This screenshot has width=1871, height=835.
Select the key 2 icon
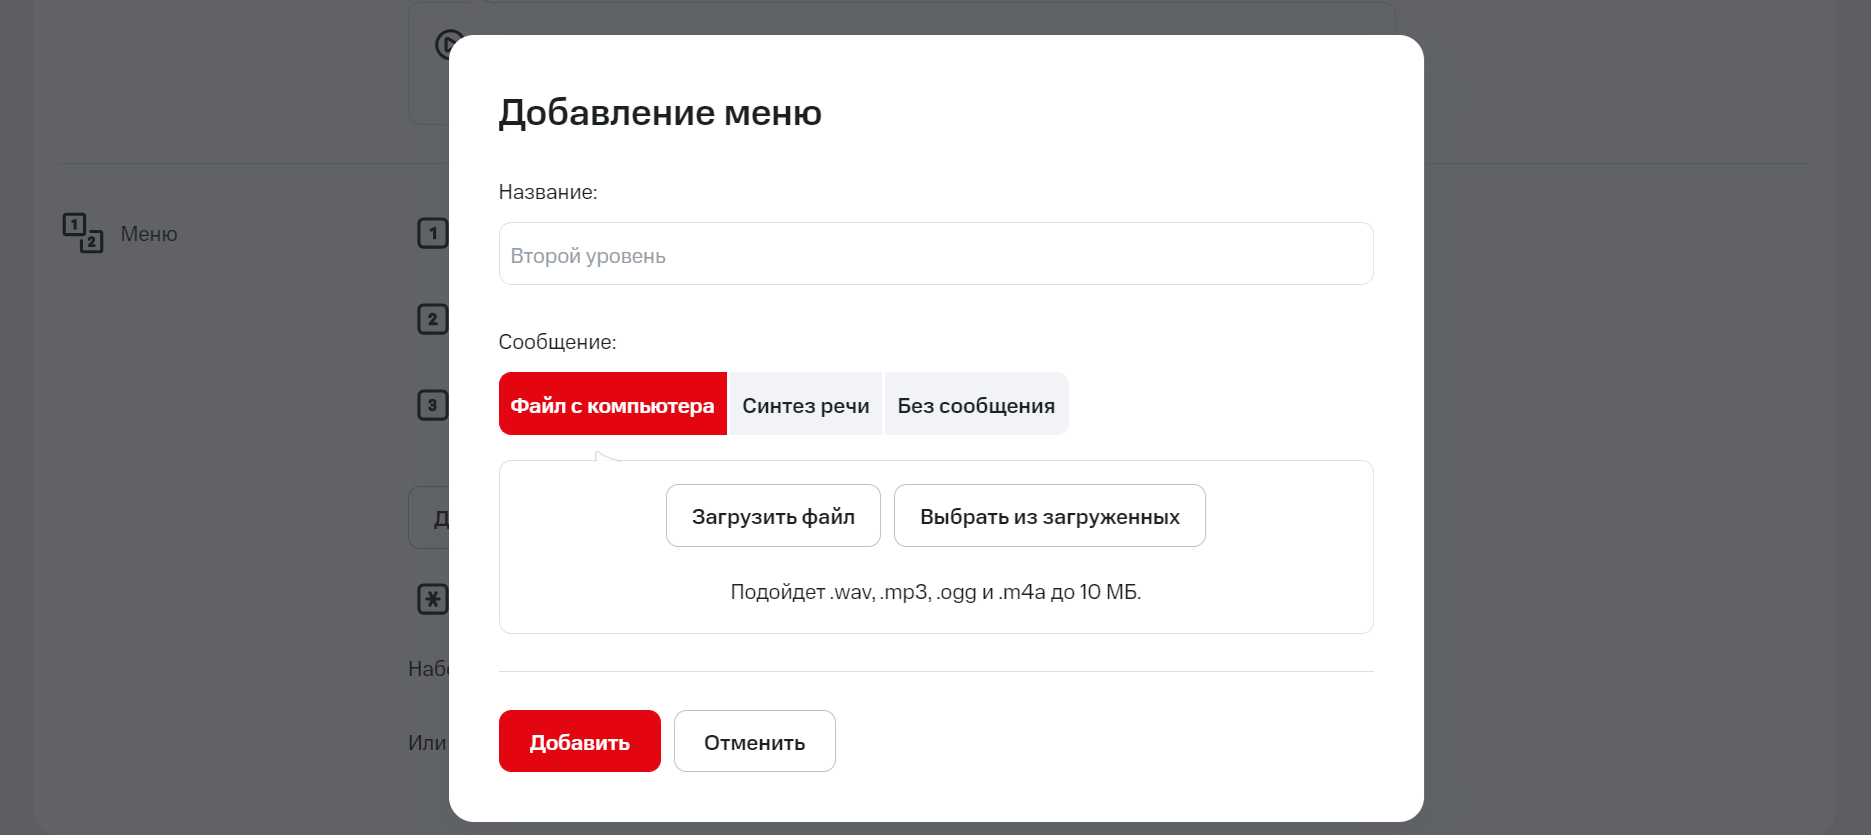tap(432, 320)
